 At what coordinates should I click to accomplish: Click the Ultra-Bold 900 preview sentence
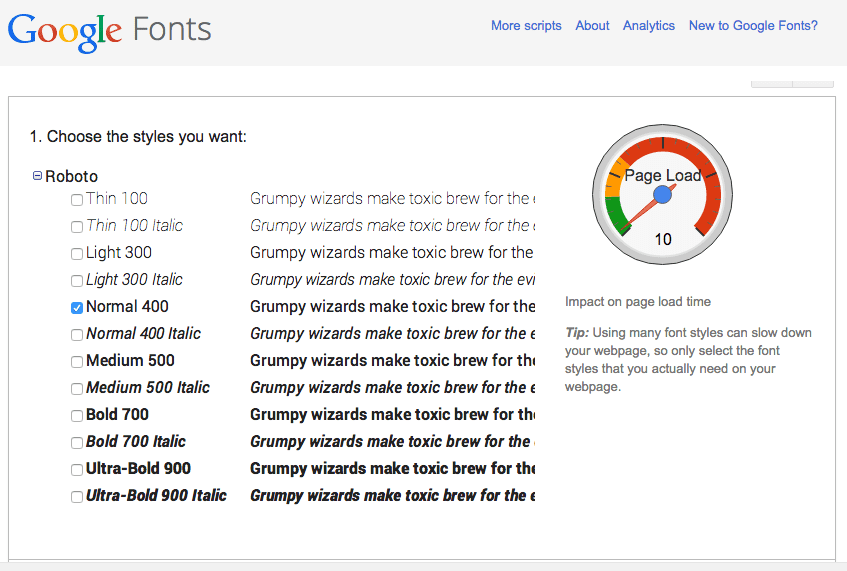[393, 469]
